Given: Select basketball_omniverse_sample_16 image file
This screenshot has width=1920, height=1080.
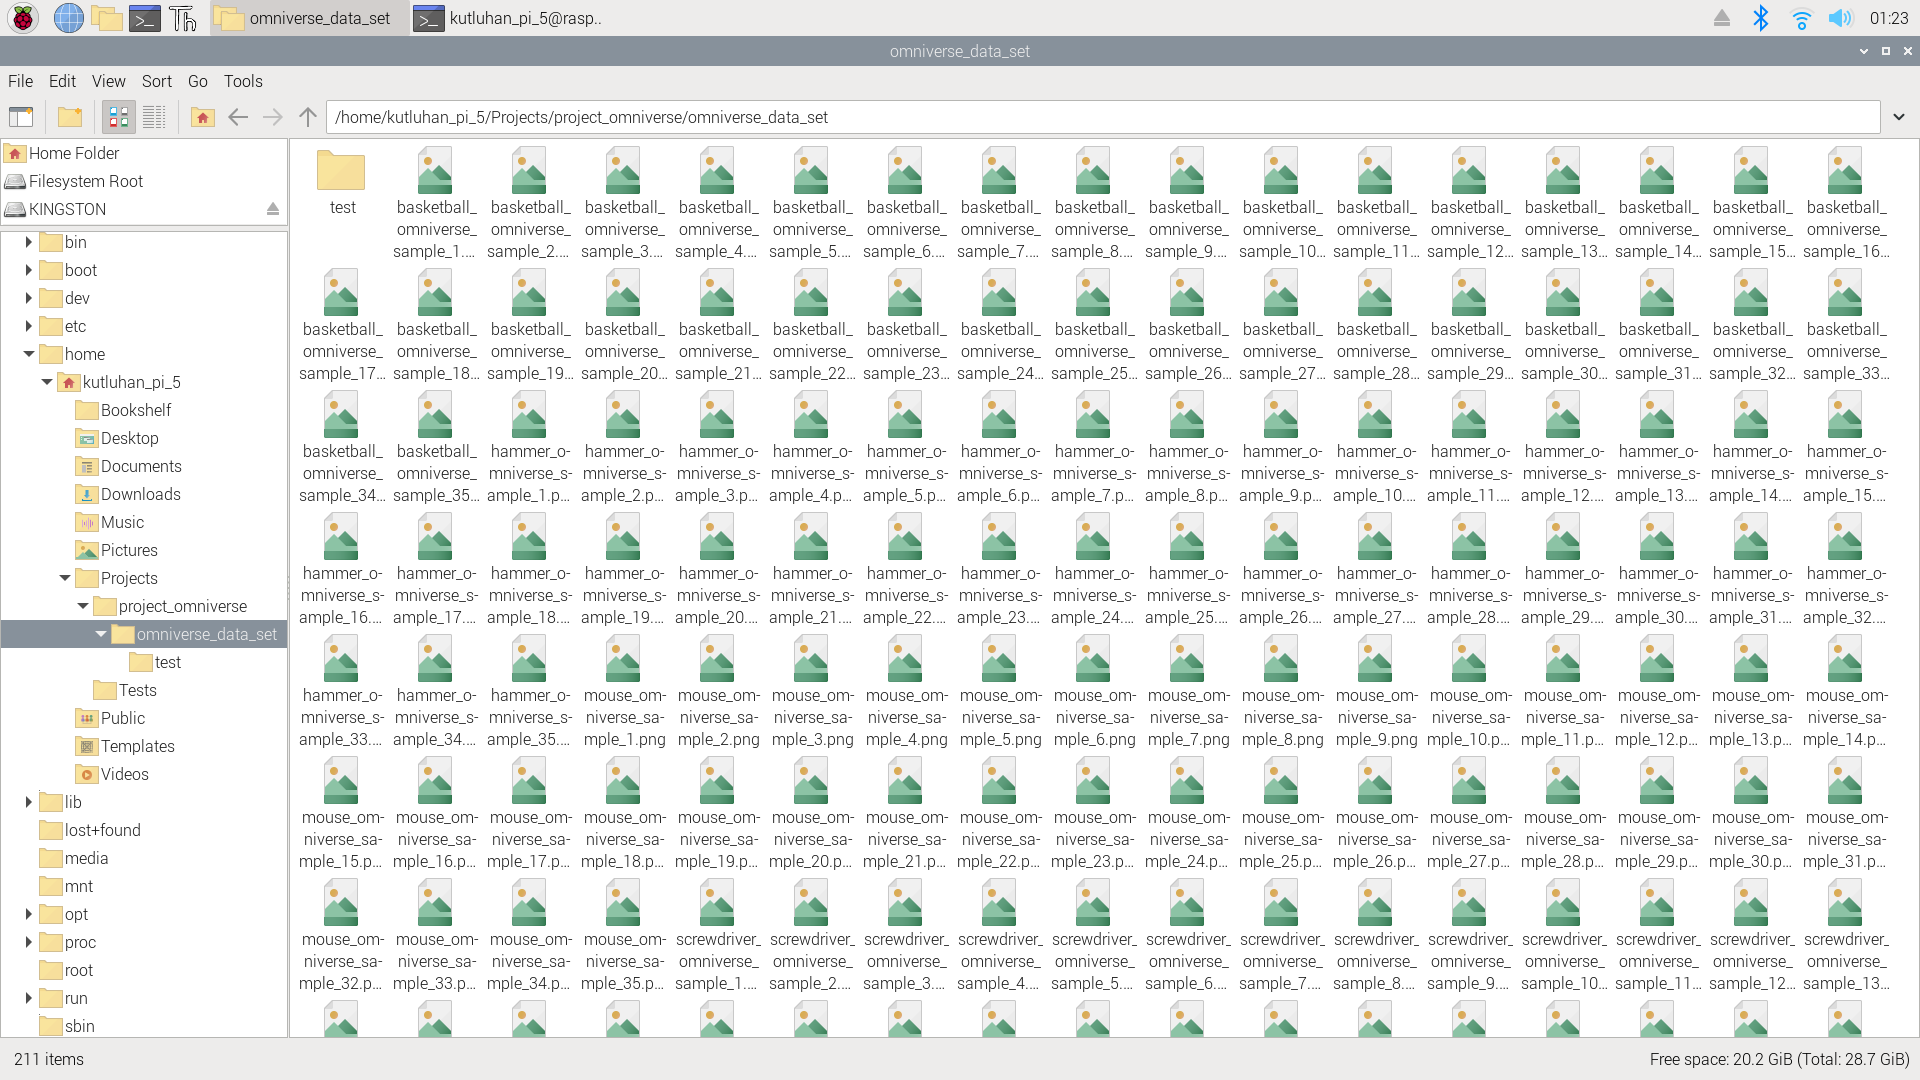Looking at the screenshot, I should coord(1845,204).
